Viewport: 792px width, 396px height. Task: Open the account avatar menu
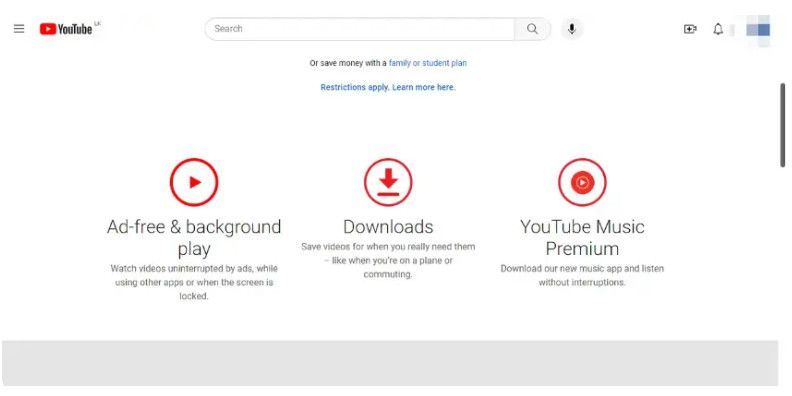tap(758, 30)
